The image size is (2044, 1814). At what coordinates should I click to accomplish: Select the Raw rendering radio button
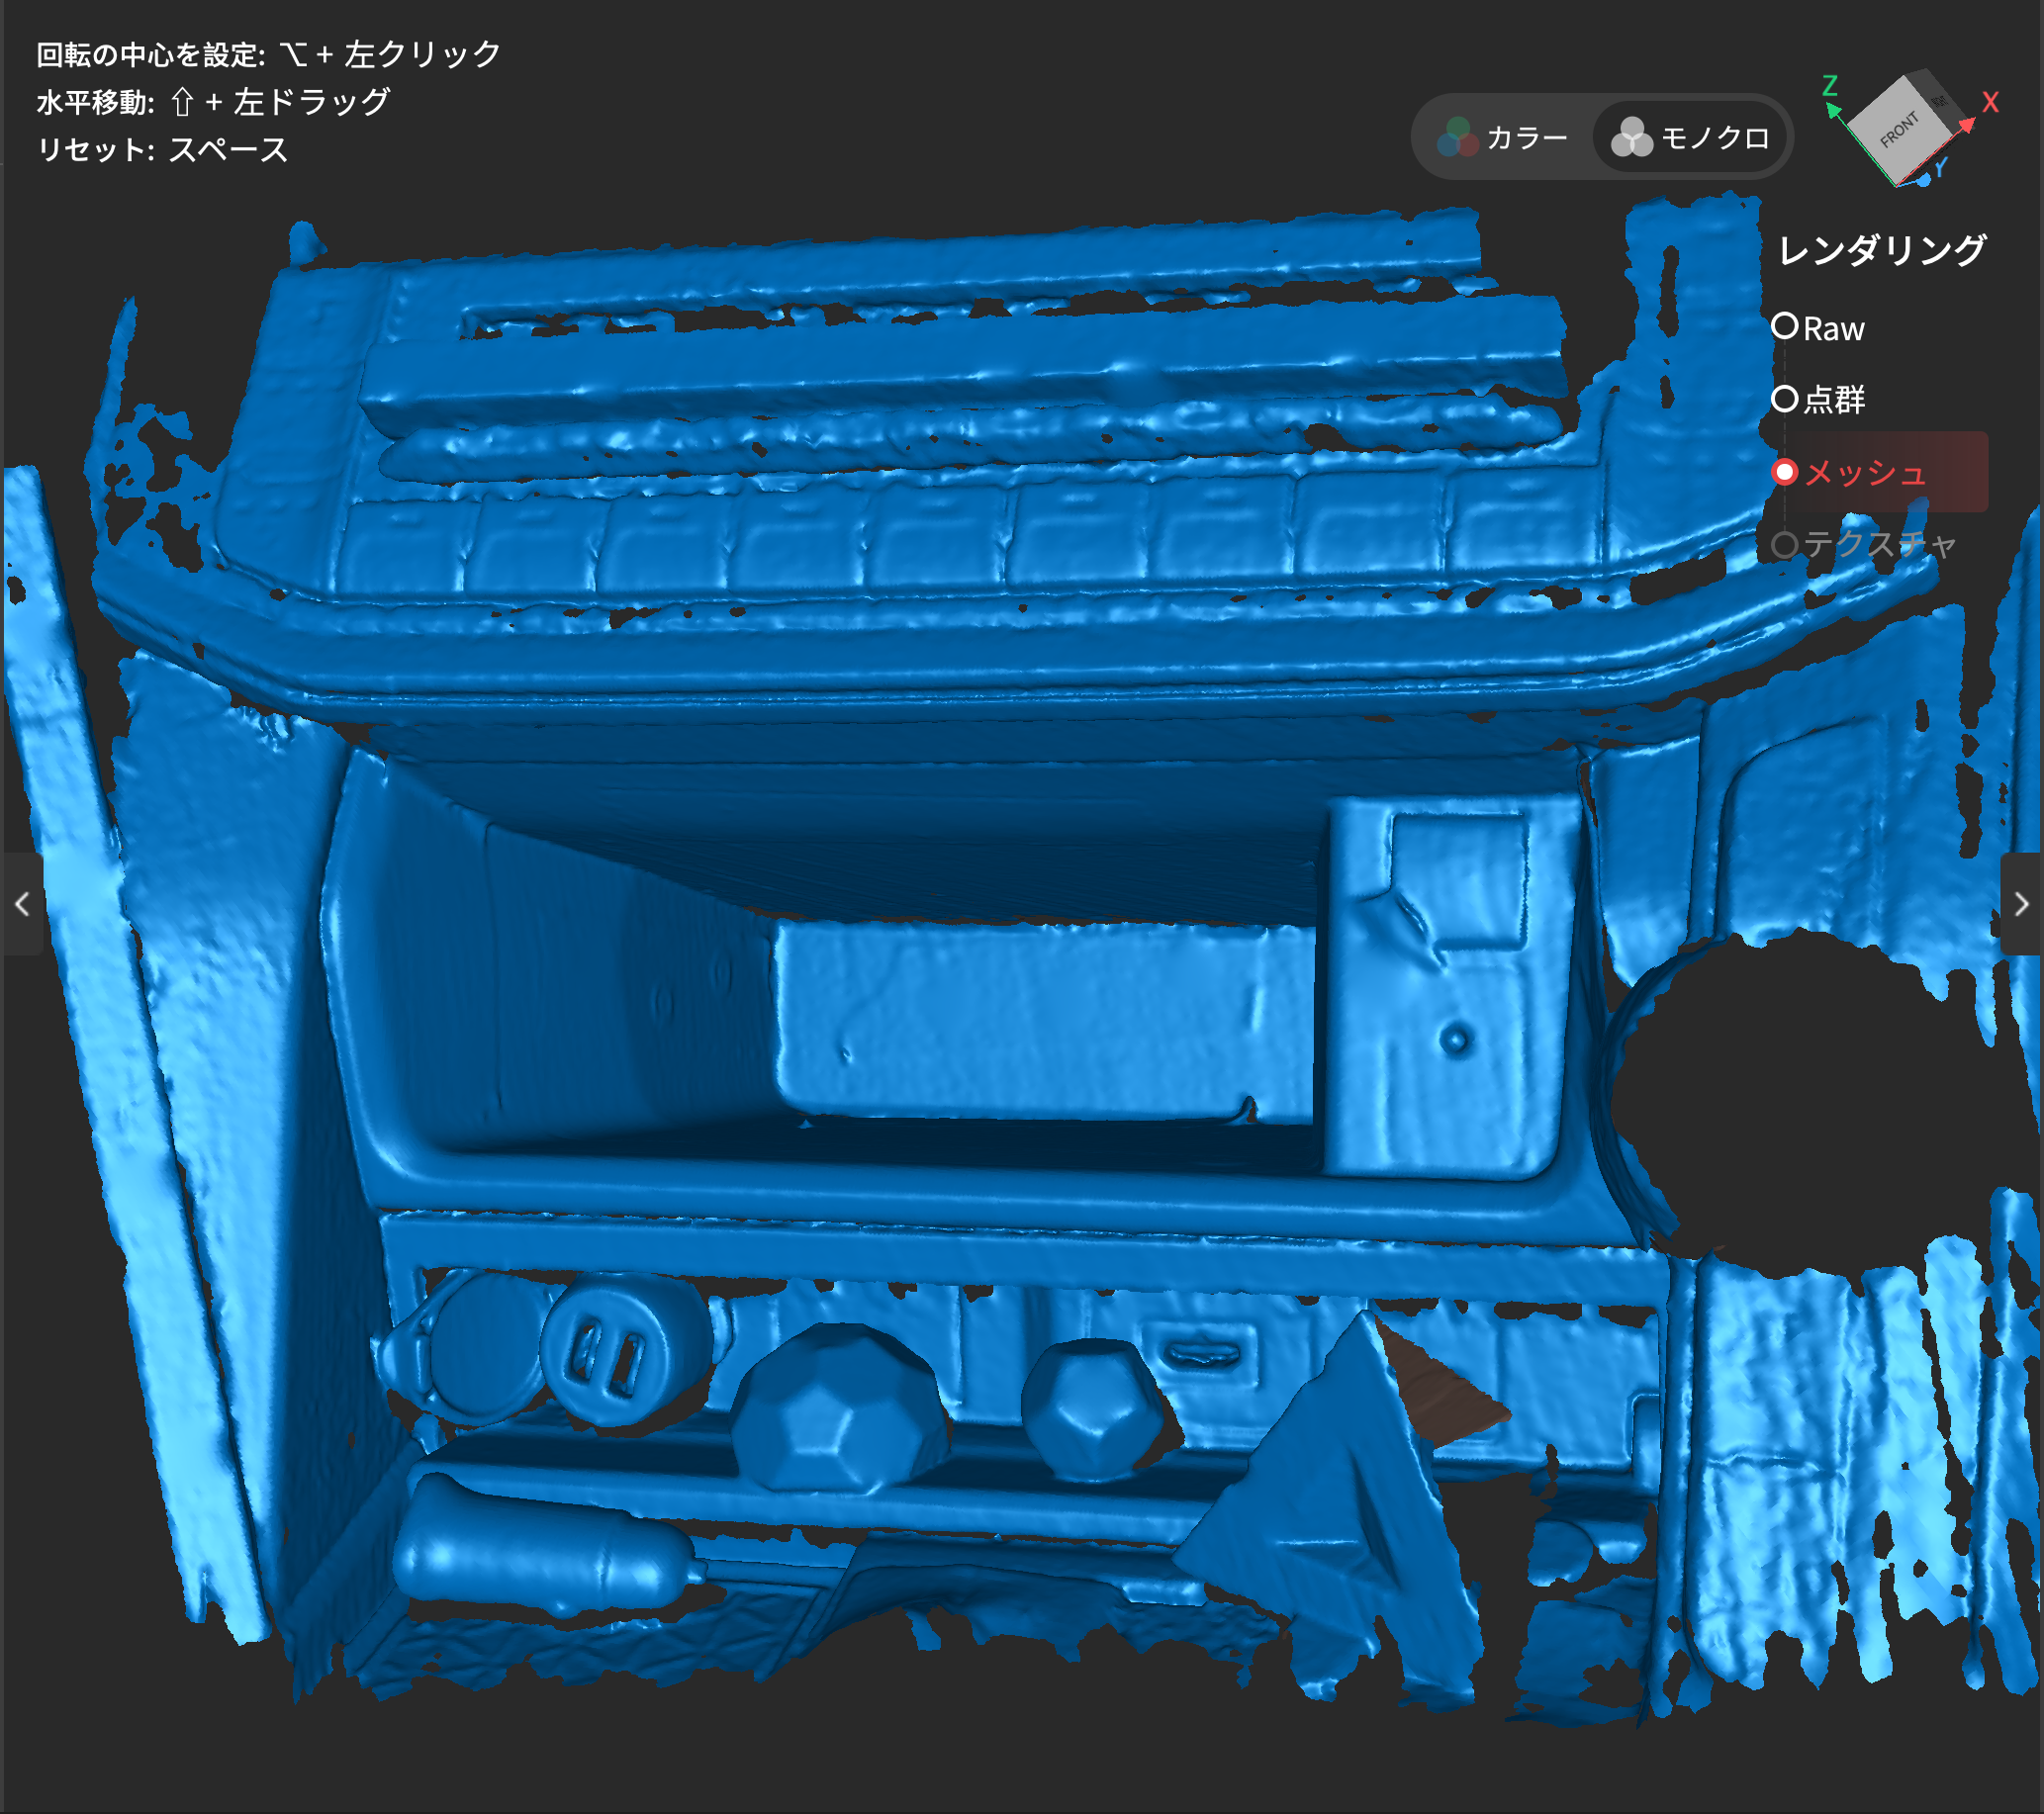point(1784,326)
